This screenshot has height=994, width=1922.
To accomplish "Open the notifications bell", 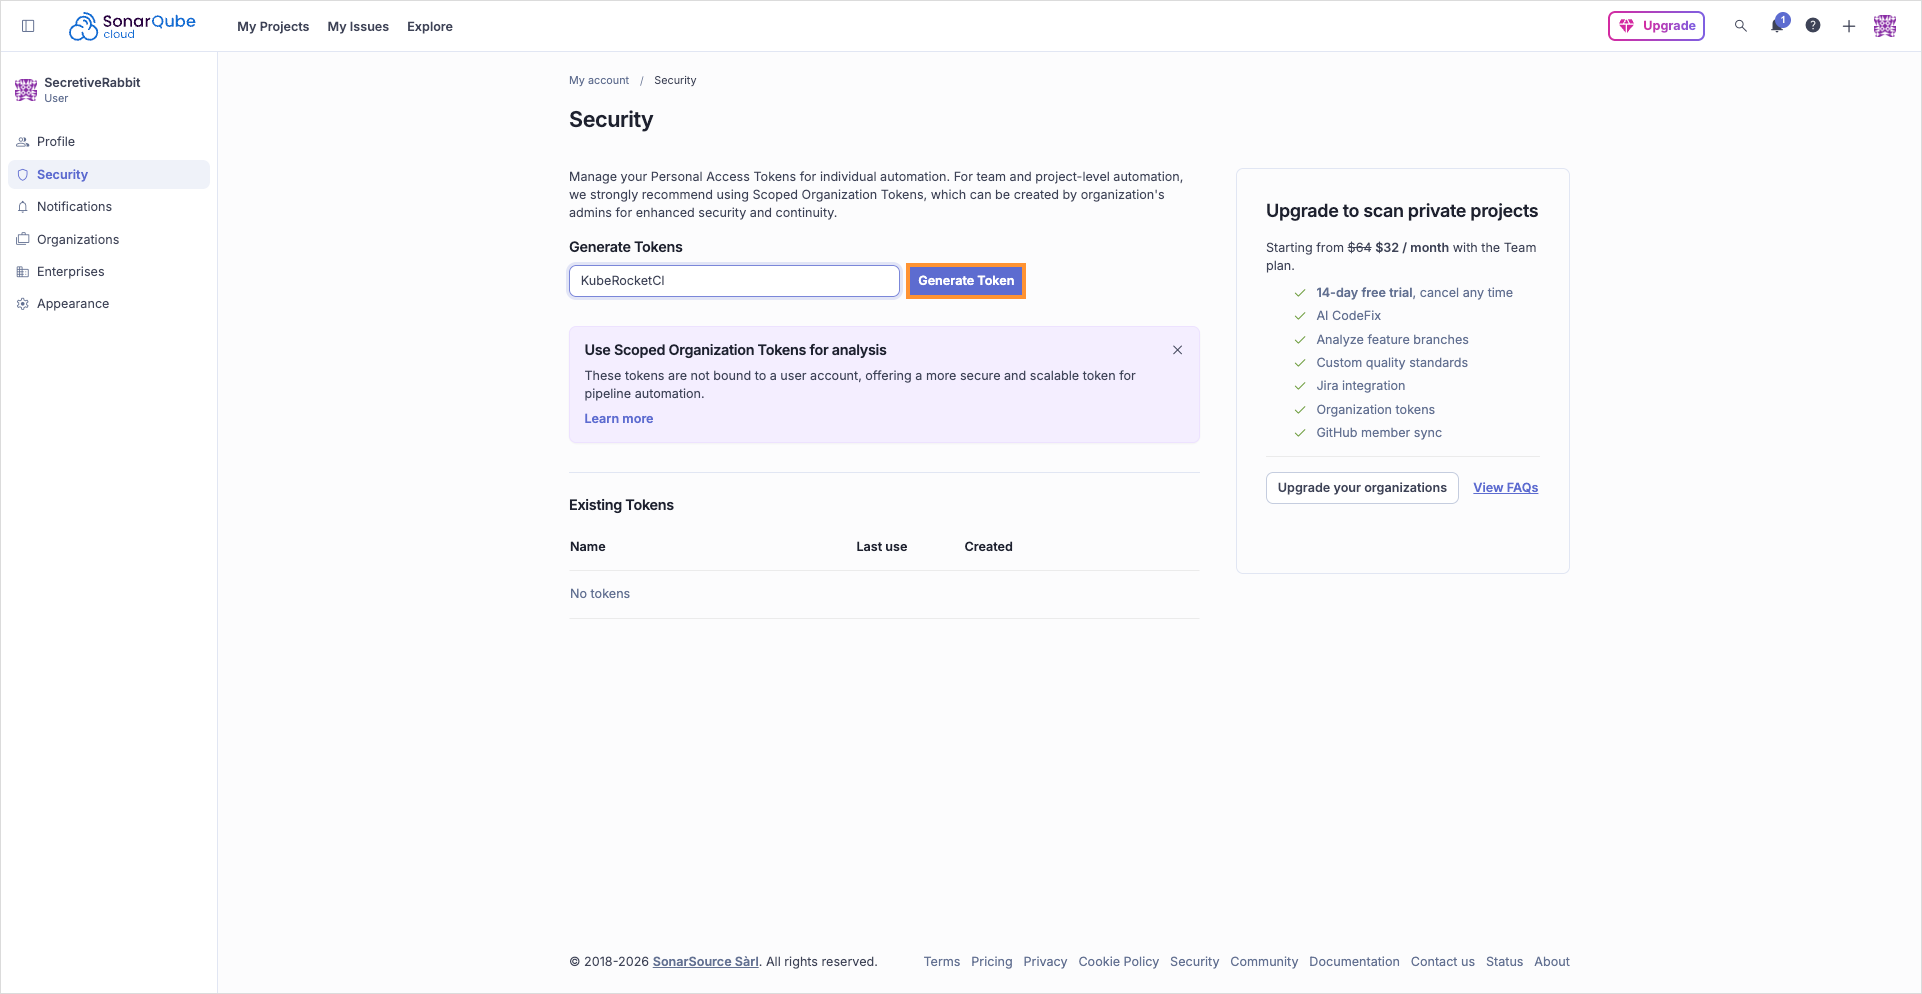I will pyautogui.click(x=1776, y=26).
